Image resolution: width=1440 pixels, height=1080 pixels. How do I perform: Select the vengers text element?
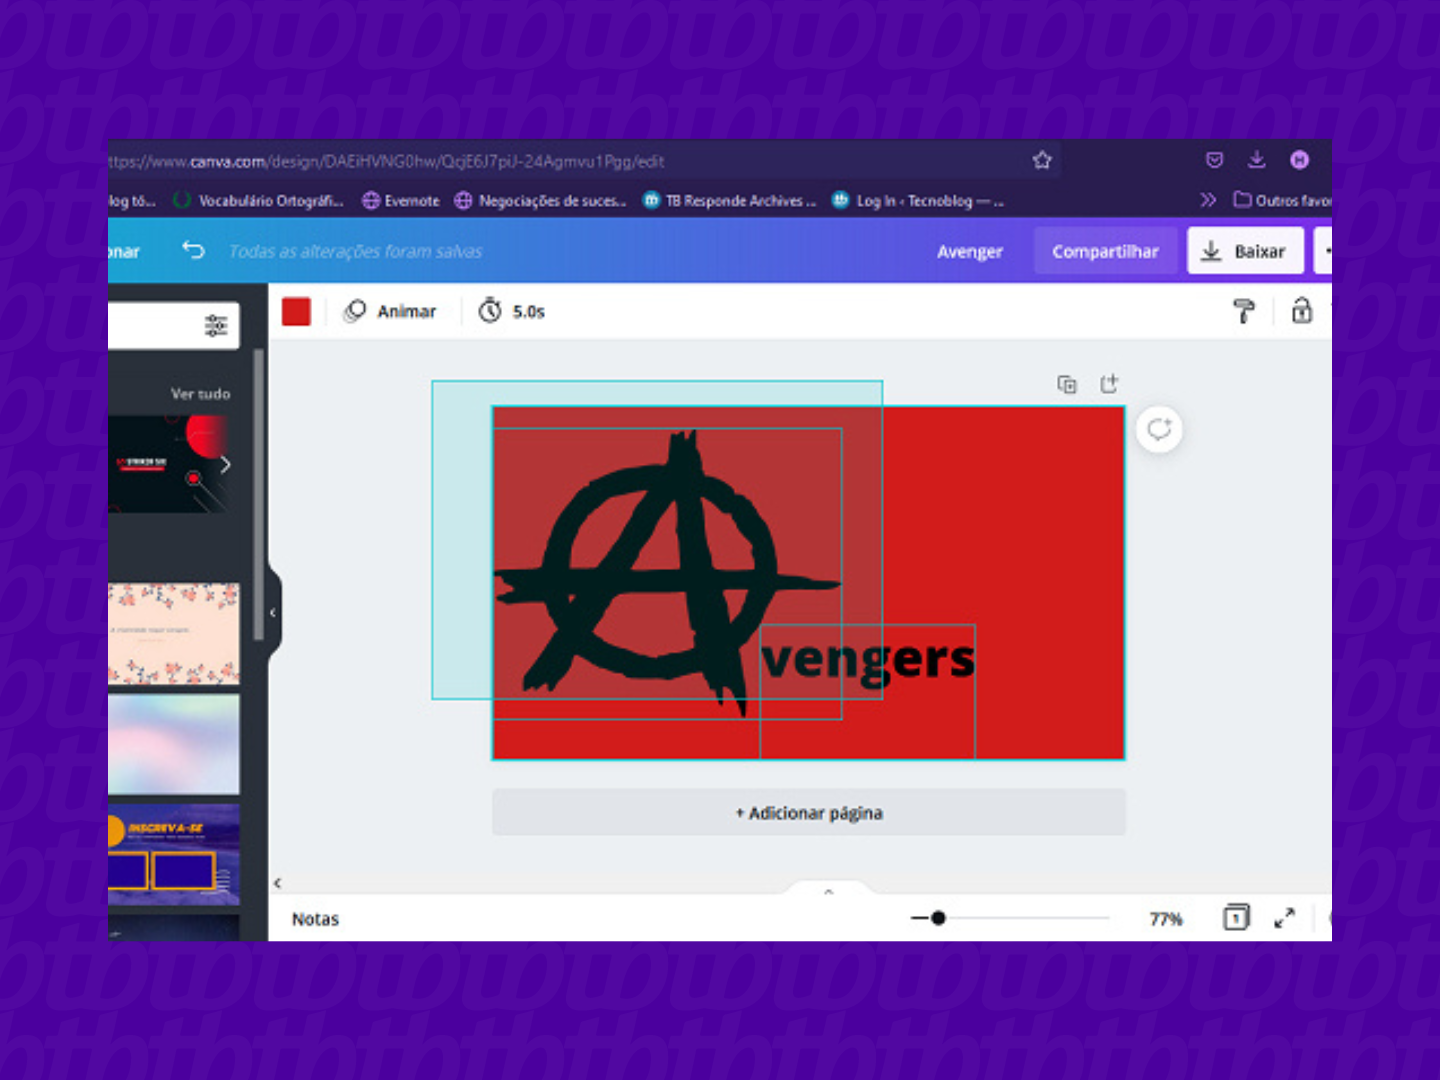point(867,661)
